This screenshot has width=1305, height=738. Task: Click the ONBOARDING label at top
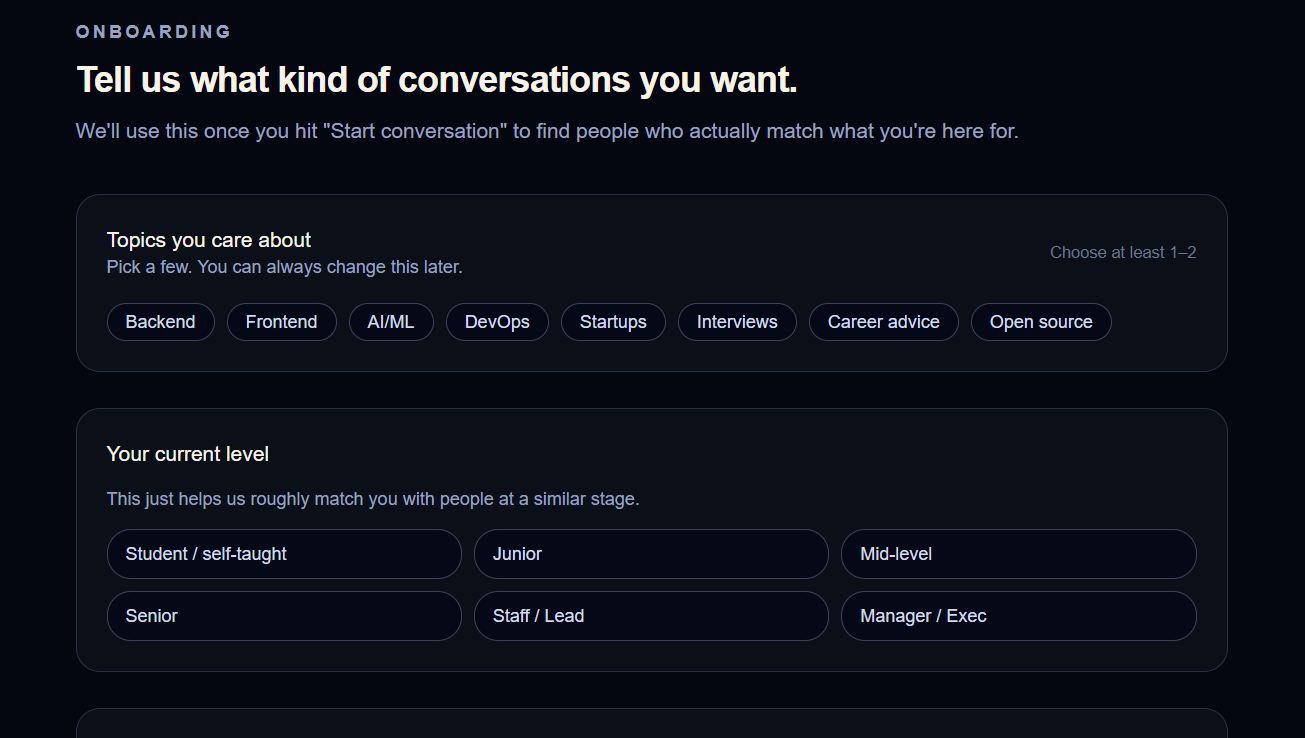tap(154, 32)
